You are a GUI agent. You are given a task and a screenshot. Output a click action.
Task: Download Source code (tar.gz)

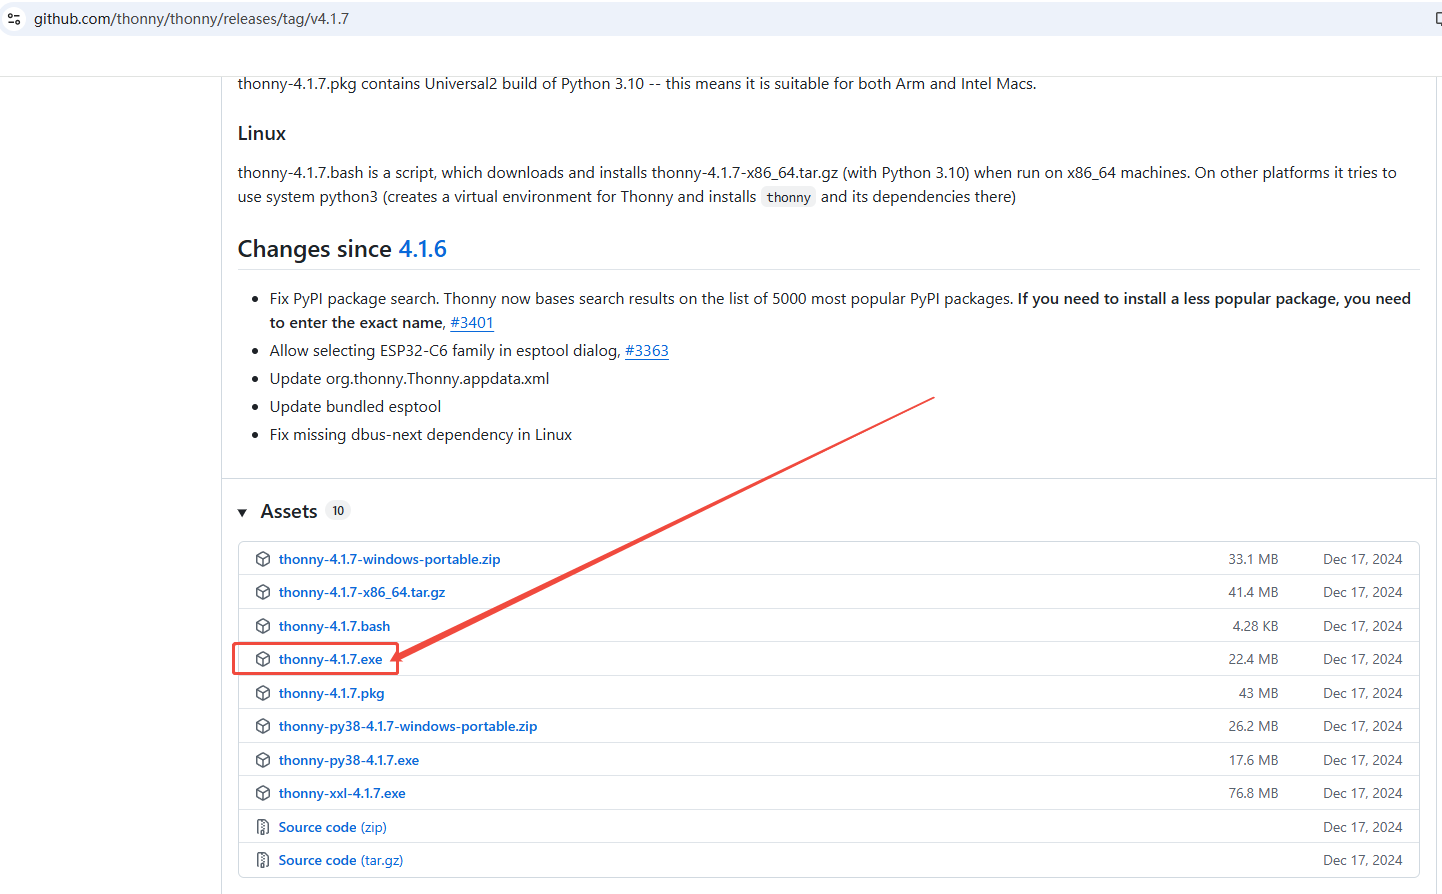pyautogui.click(x=341, y=860)
